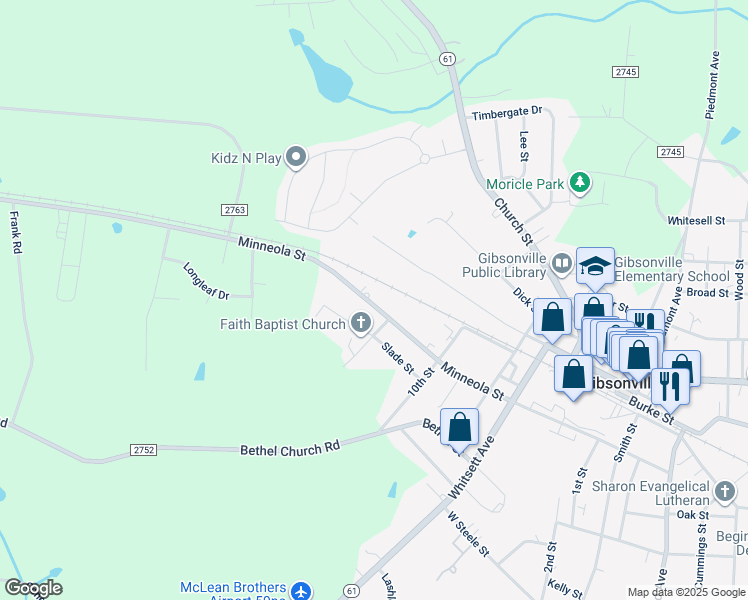Click the Longleaf Dr street label

[x=206, y=281]
